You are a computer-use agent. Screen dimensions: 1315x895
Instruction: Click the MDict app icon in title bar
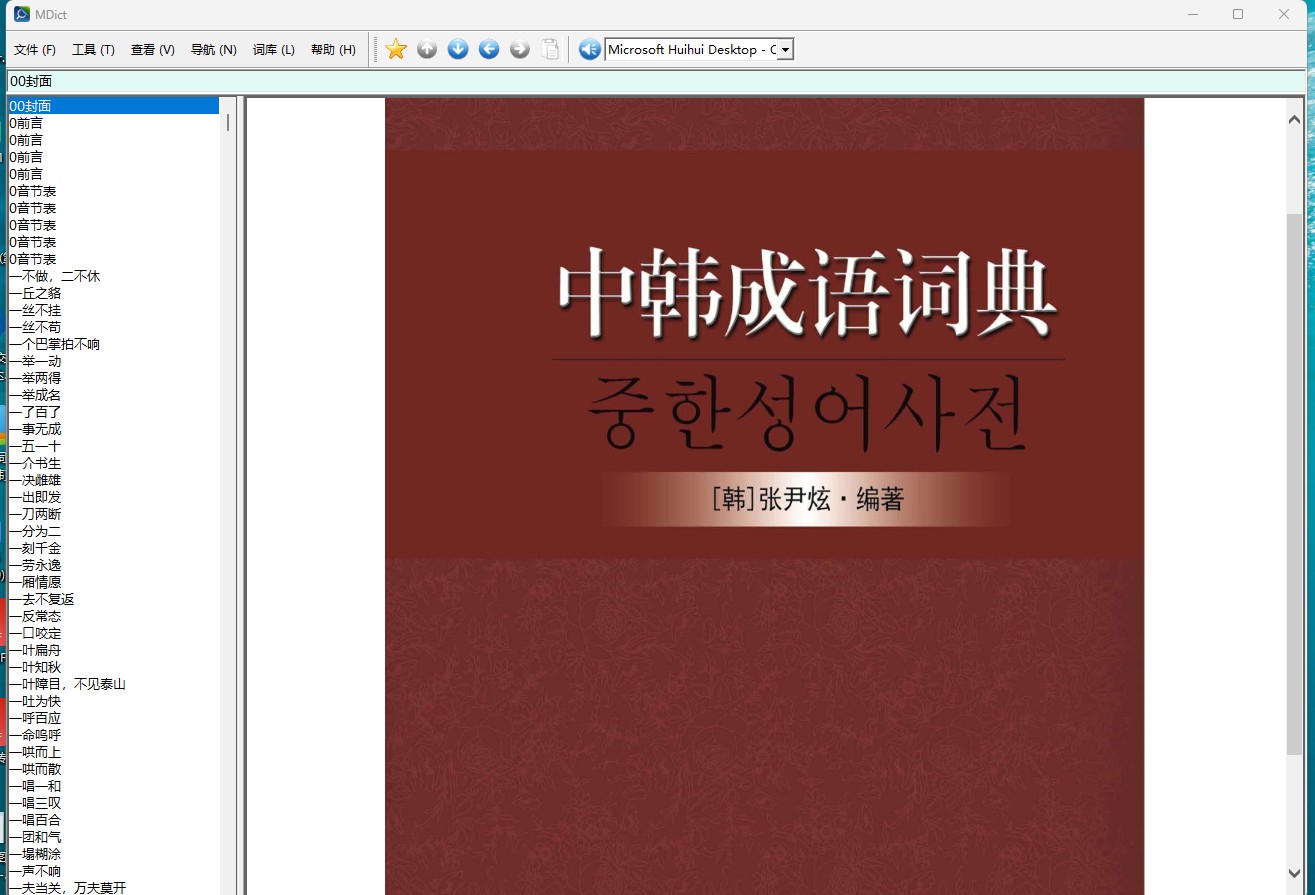[x=22, y=14]
